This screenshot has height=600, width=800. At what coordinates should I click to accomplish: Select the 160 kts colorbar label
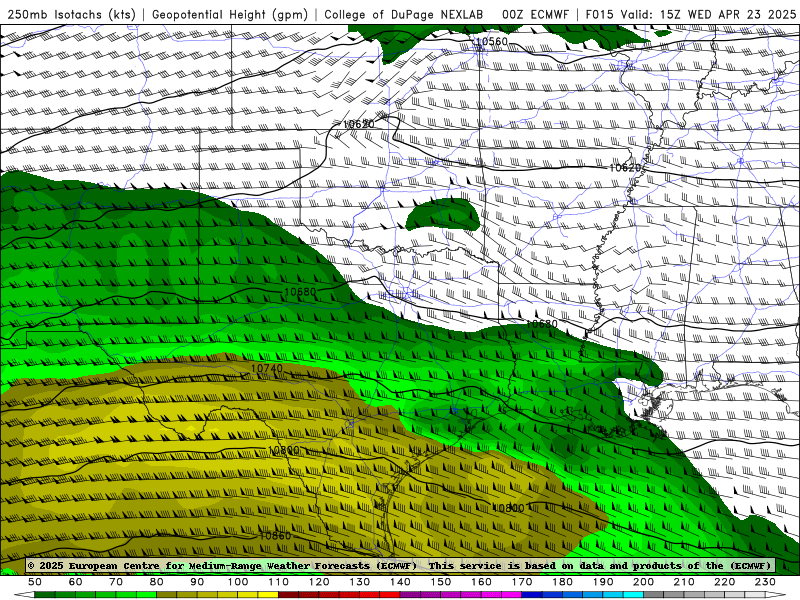(x=481, y=582)
